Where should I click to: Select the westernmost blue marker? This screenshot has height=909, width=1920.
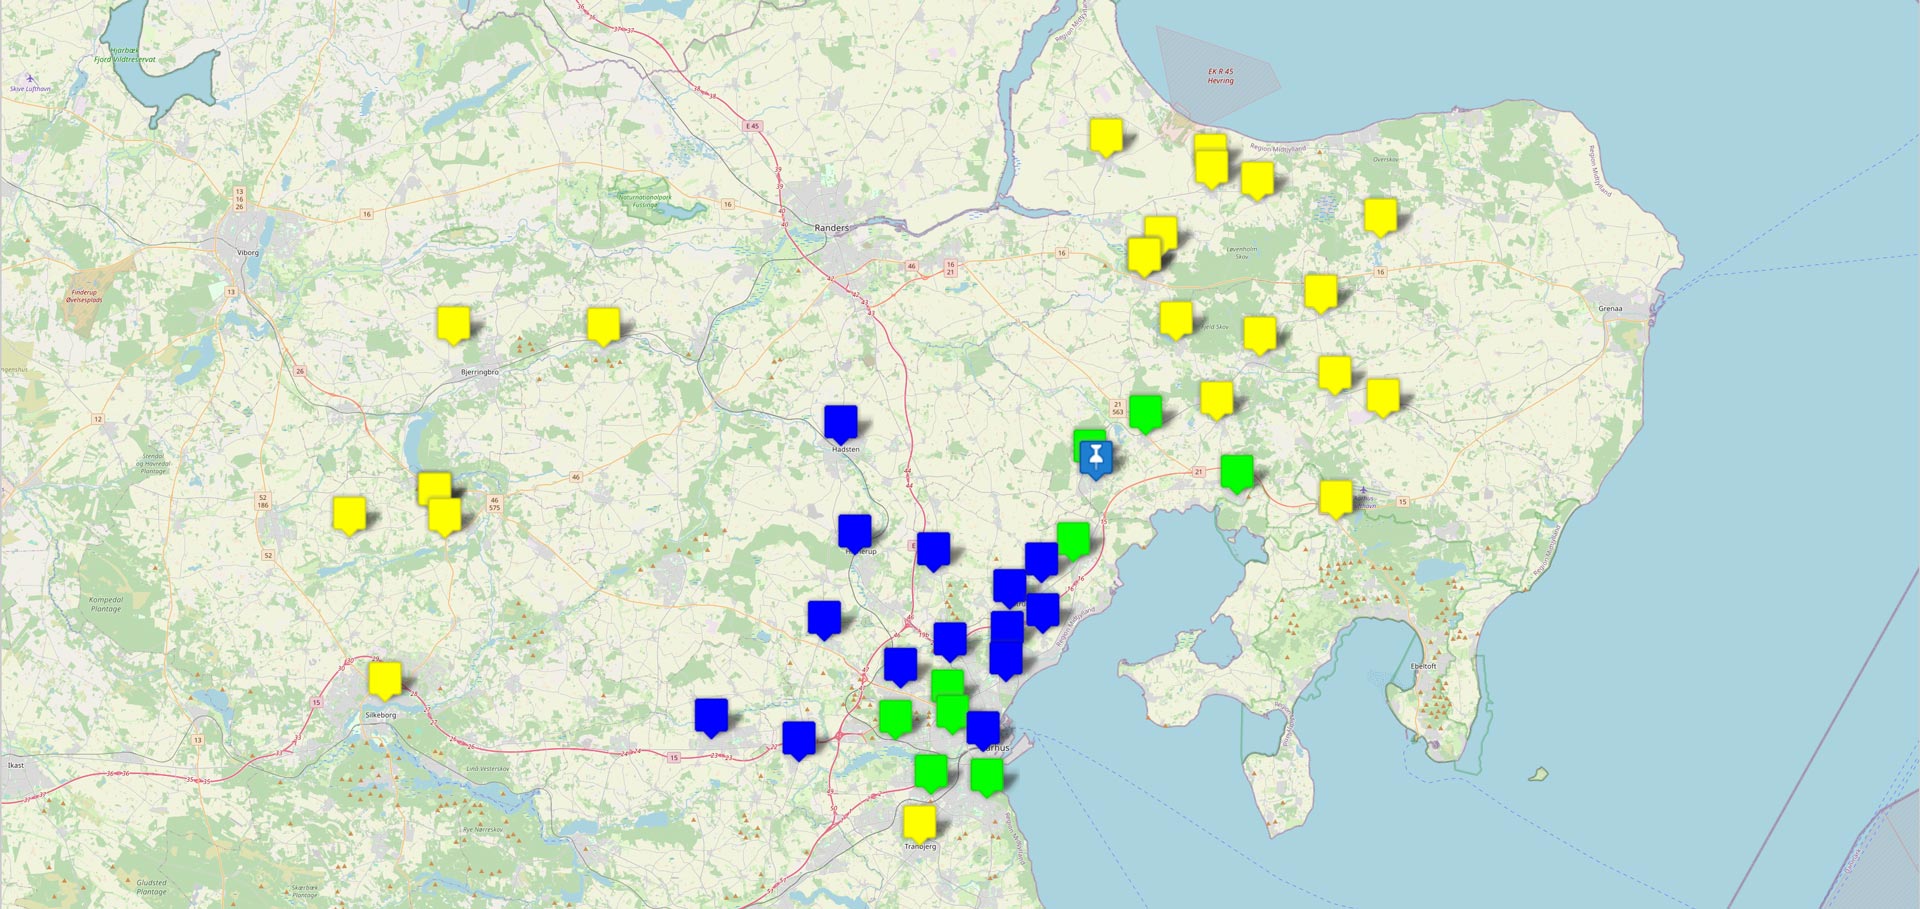tap(711, 715)
